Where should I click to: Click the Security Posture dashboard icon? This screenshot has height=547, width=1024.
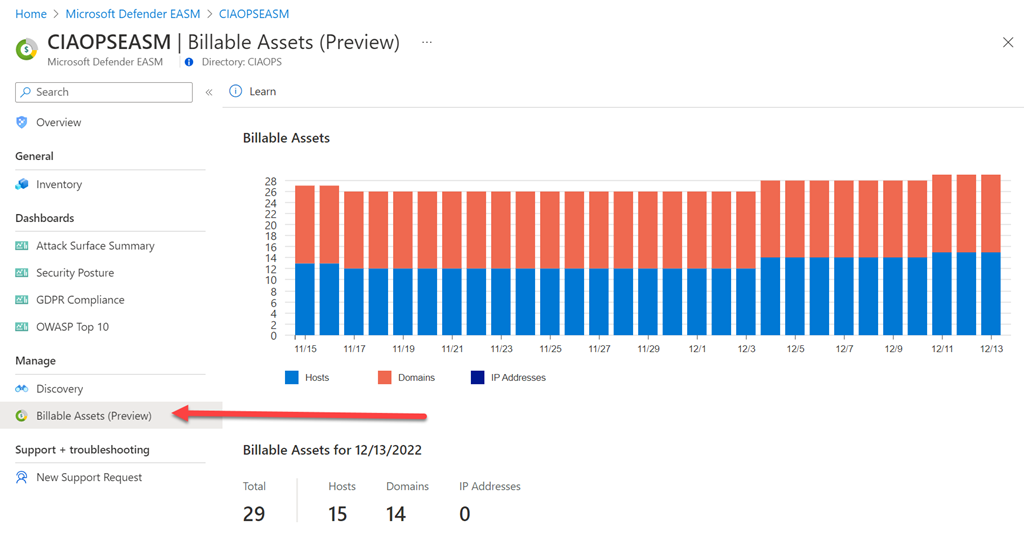[x=22, y=273]
